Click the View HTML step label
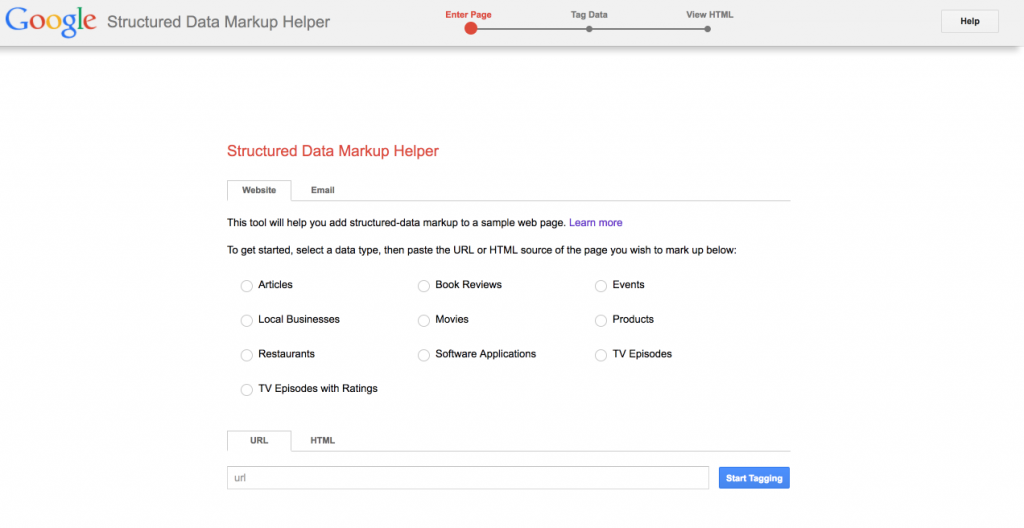Image resolution: width=1024 pixels, height=528 pixels. coord(710,14)
